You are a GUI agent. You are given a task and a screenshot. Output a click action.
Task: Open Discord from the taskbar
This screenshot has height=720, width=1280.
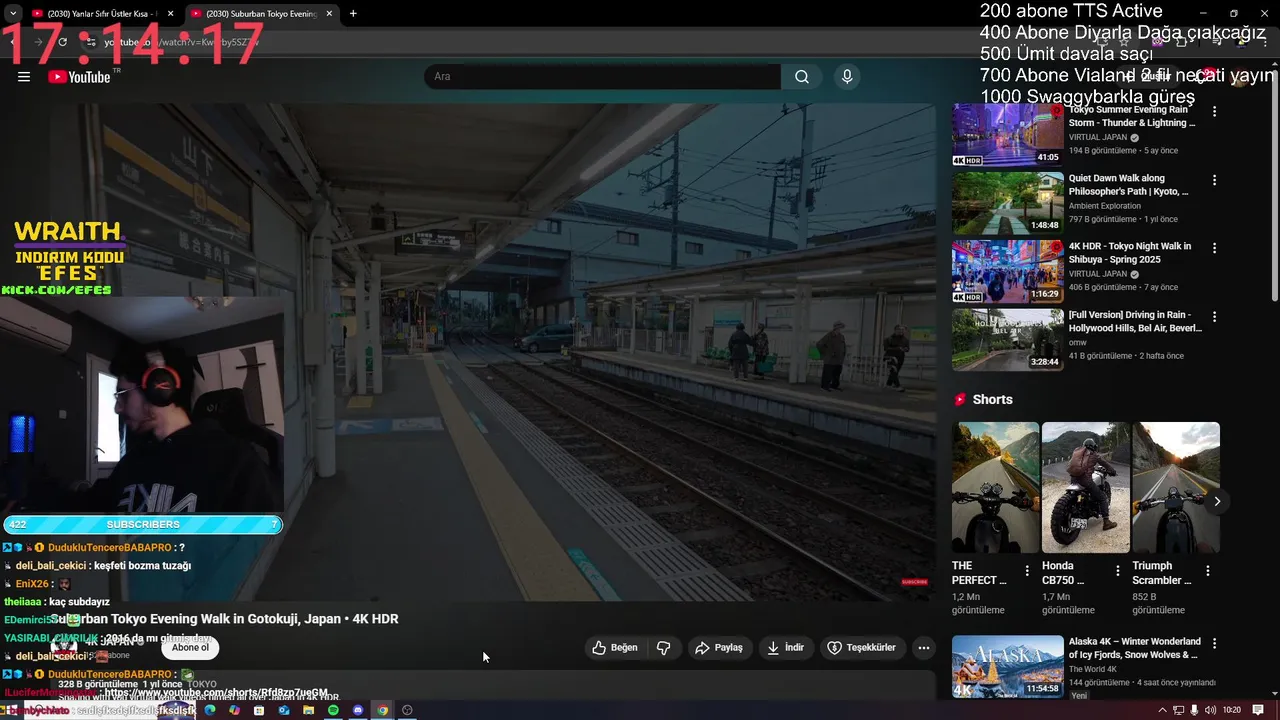(358, 710)
